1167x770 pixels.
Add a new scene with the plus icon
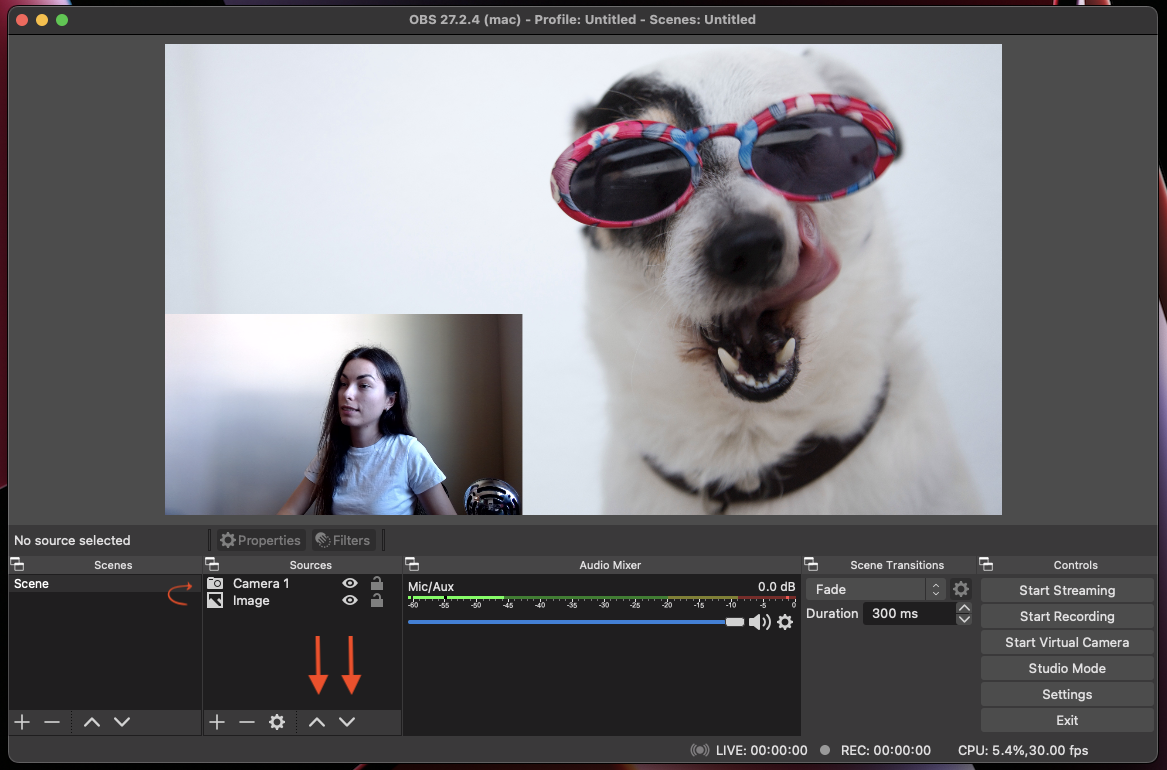coord(22,722)
